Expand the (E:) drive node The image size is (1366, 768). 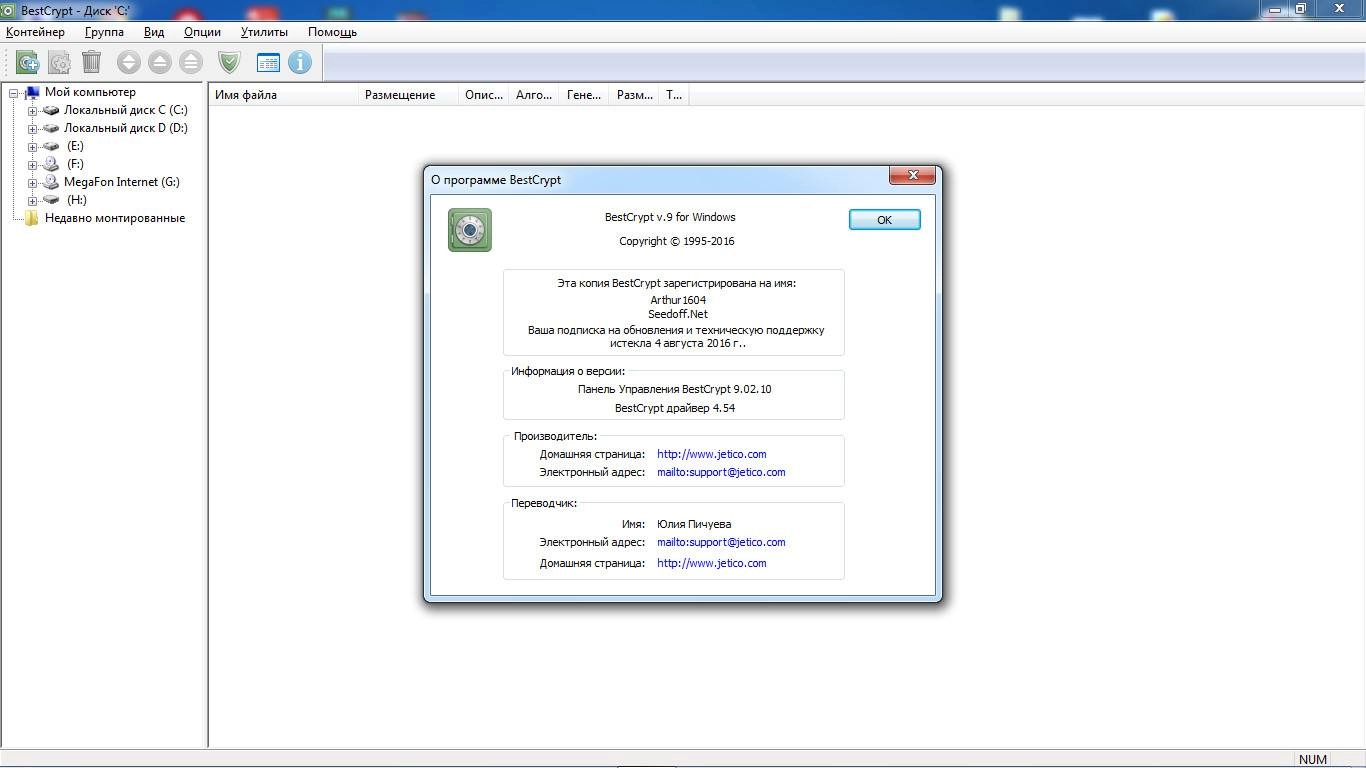[x=32, y=147]
